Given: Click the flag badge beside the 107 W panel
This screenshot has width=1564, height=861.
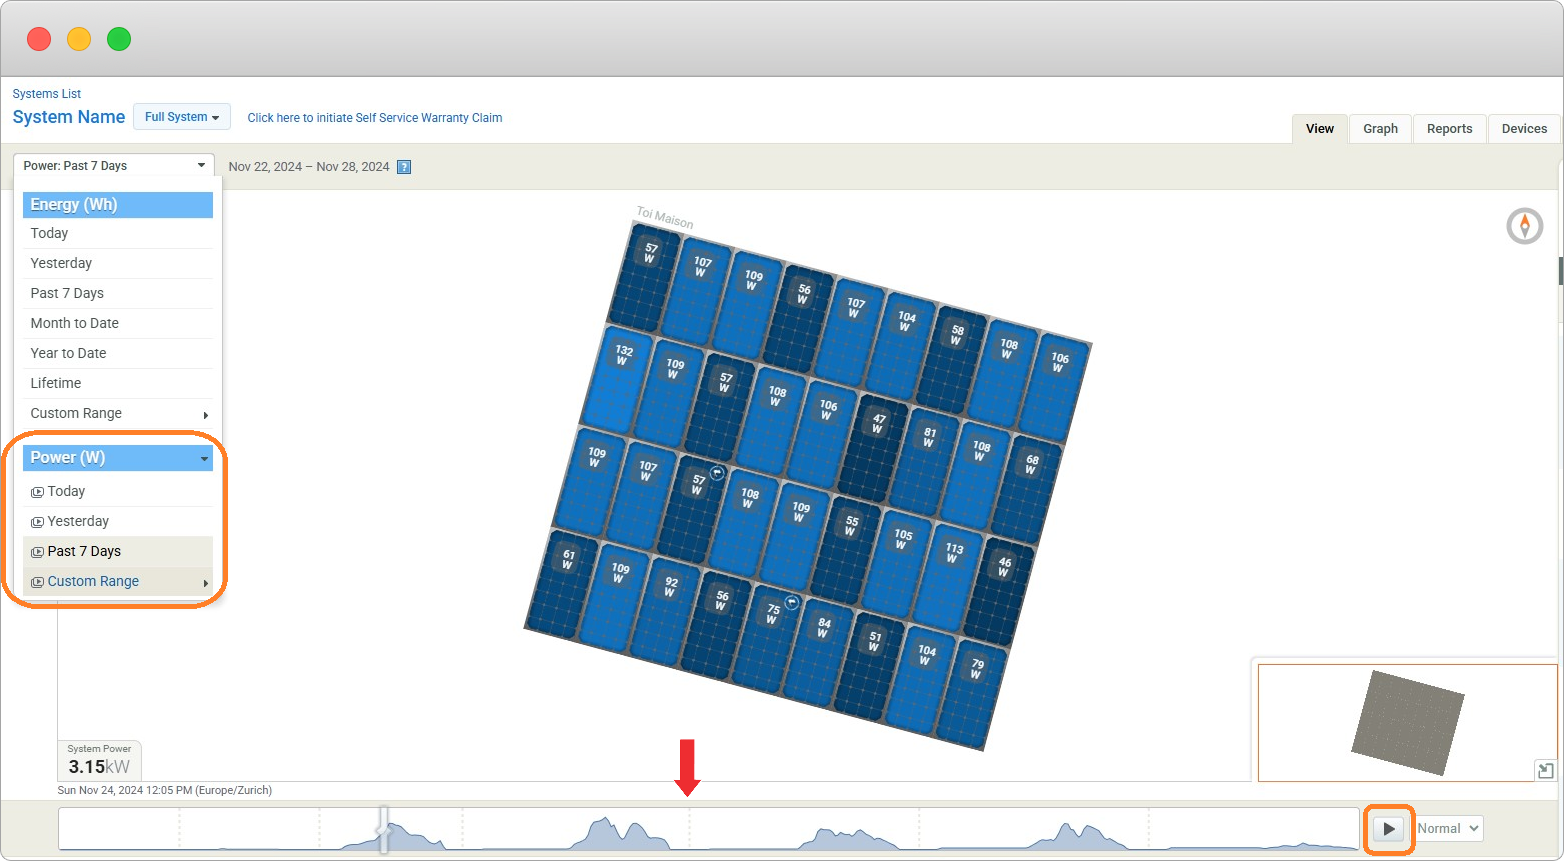Looking at the screenshot, I should [x=716, y=473].
